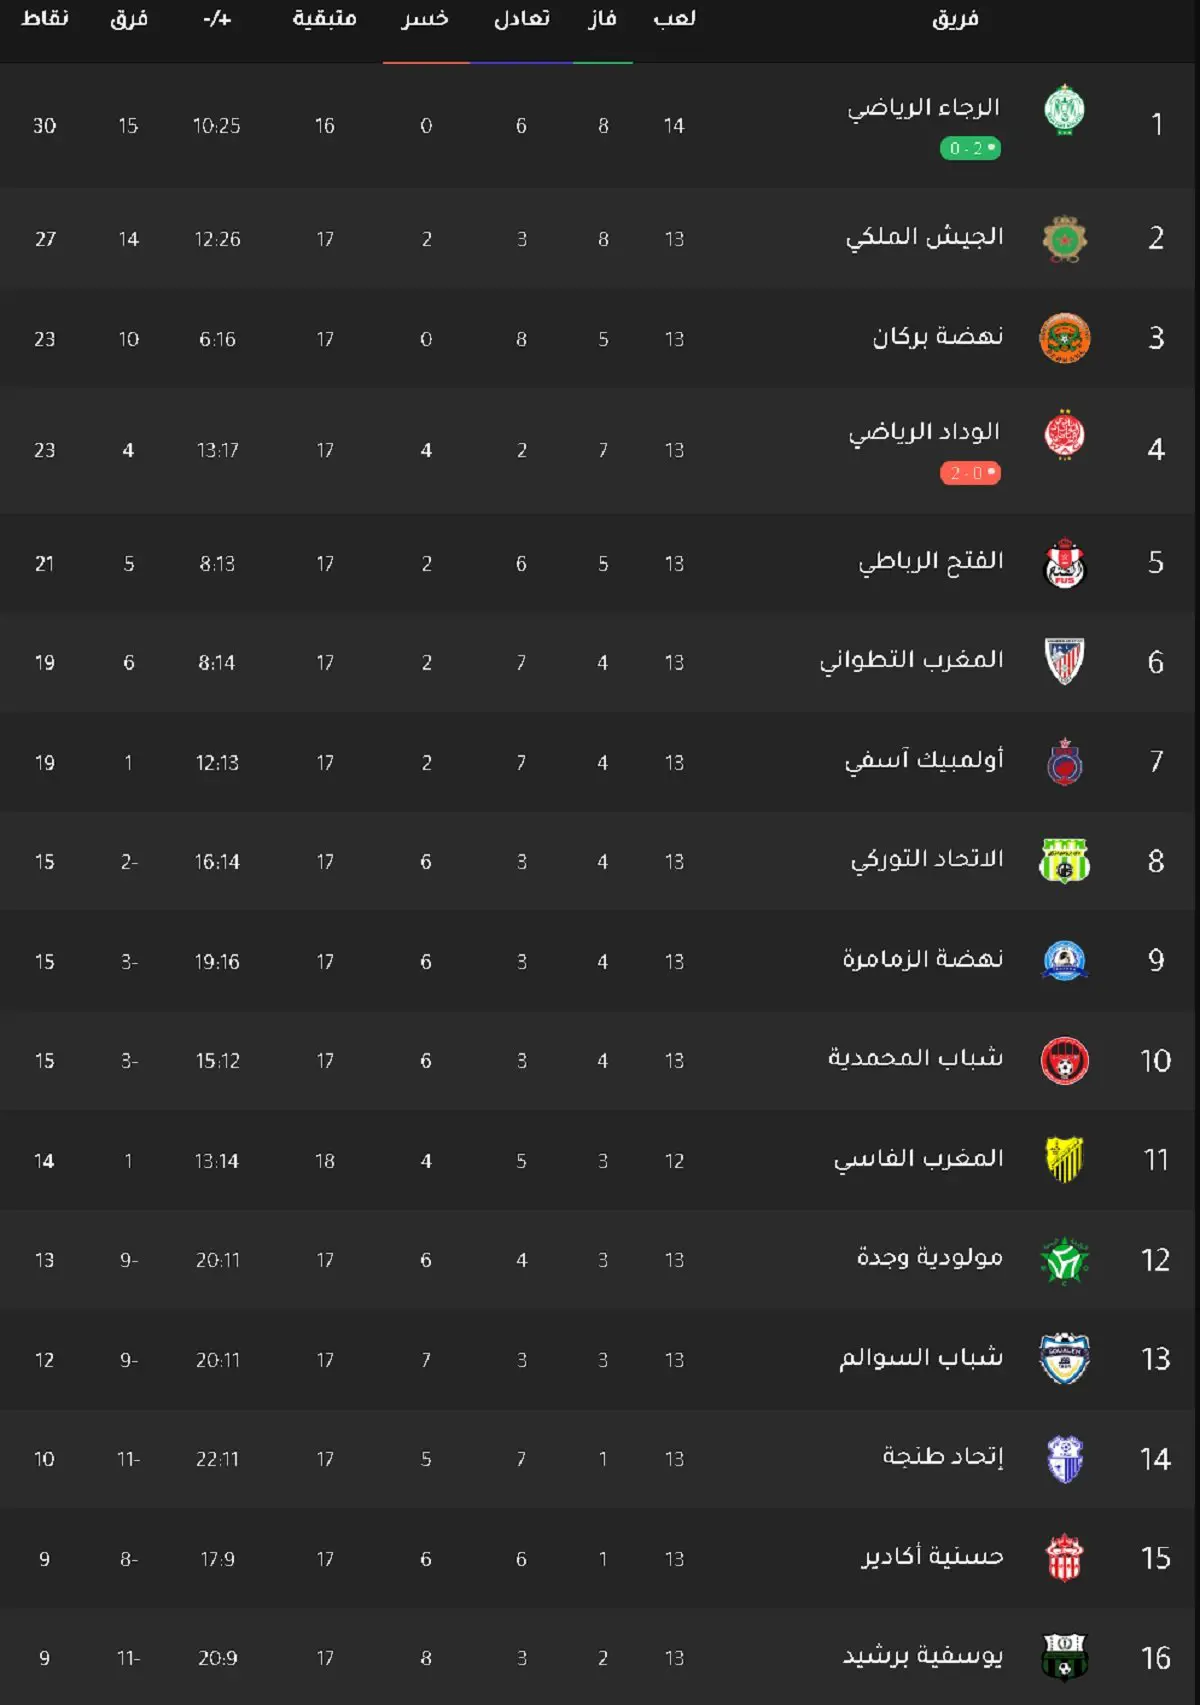Select the فاز wins column header

[602, 19]
